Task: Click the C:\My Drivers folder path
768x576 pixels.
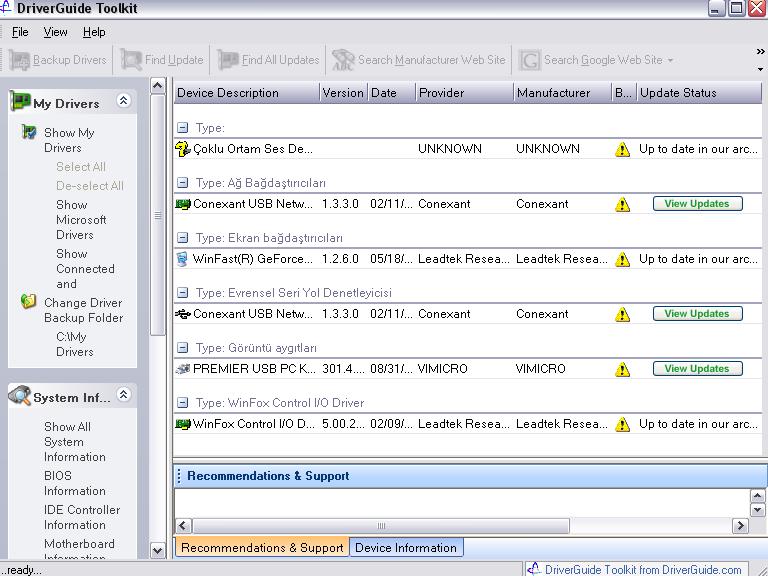Action: coord(74,344)
